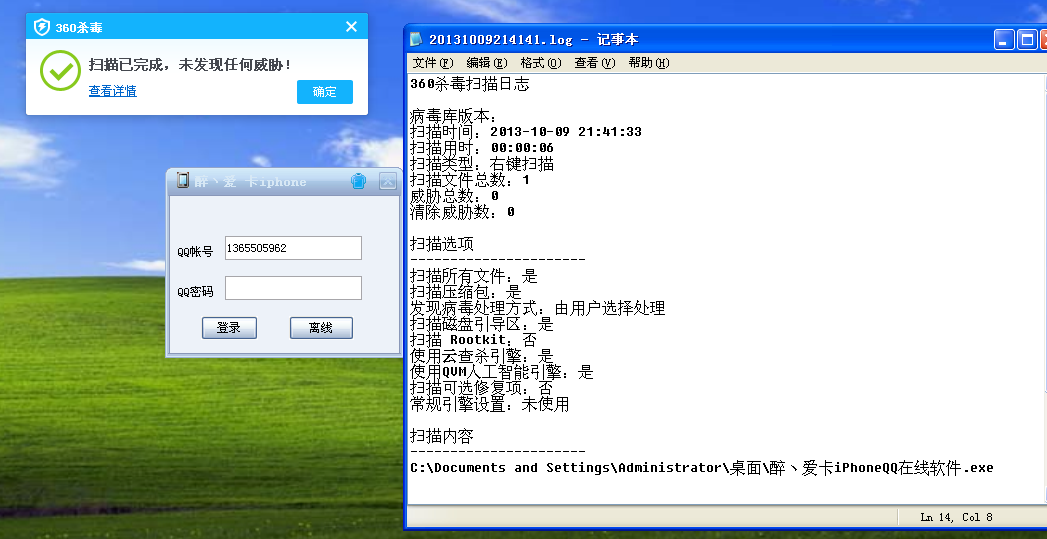The image size is (1047, 539).
Task: Click the 清除威胁数 line
Action: coord(462,212)
